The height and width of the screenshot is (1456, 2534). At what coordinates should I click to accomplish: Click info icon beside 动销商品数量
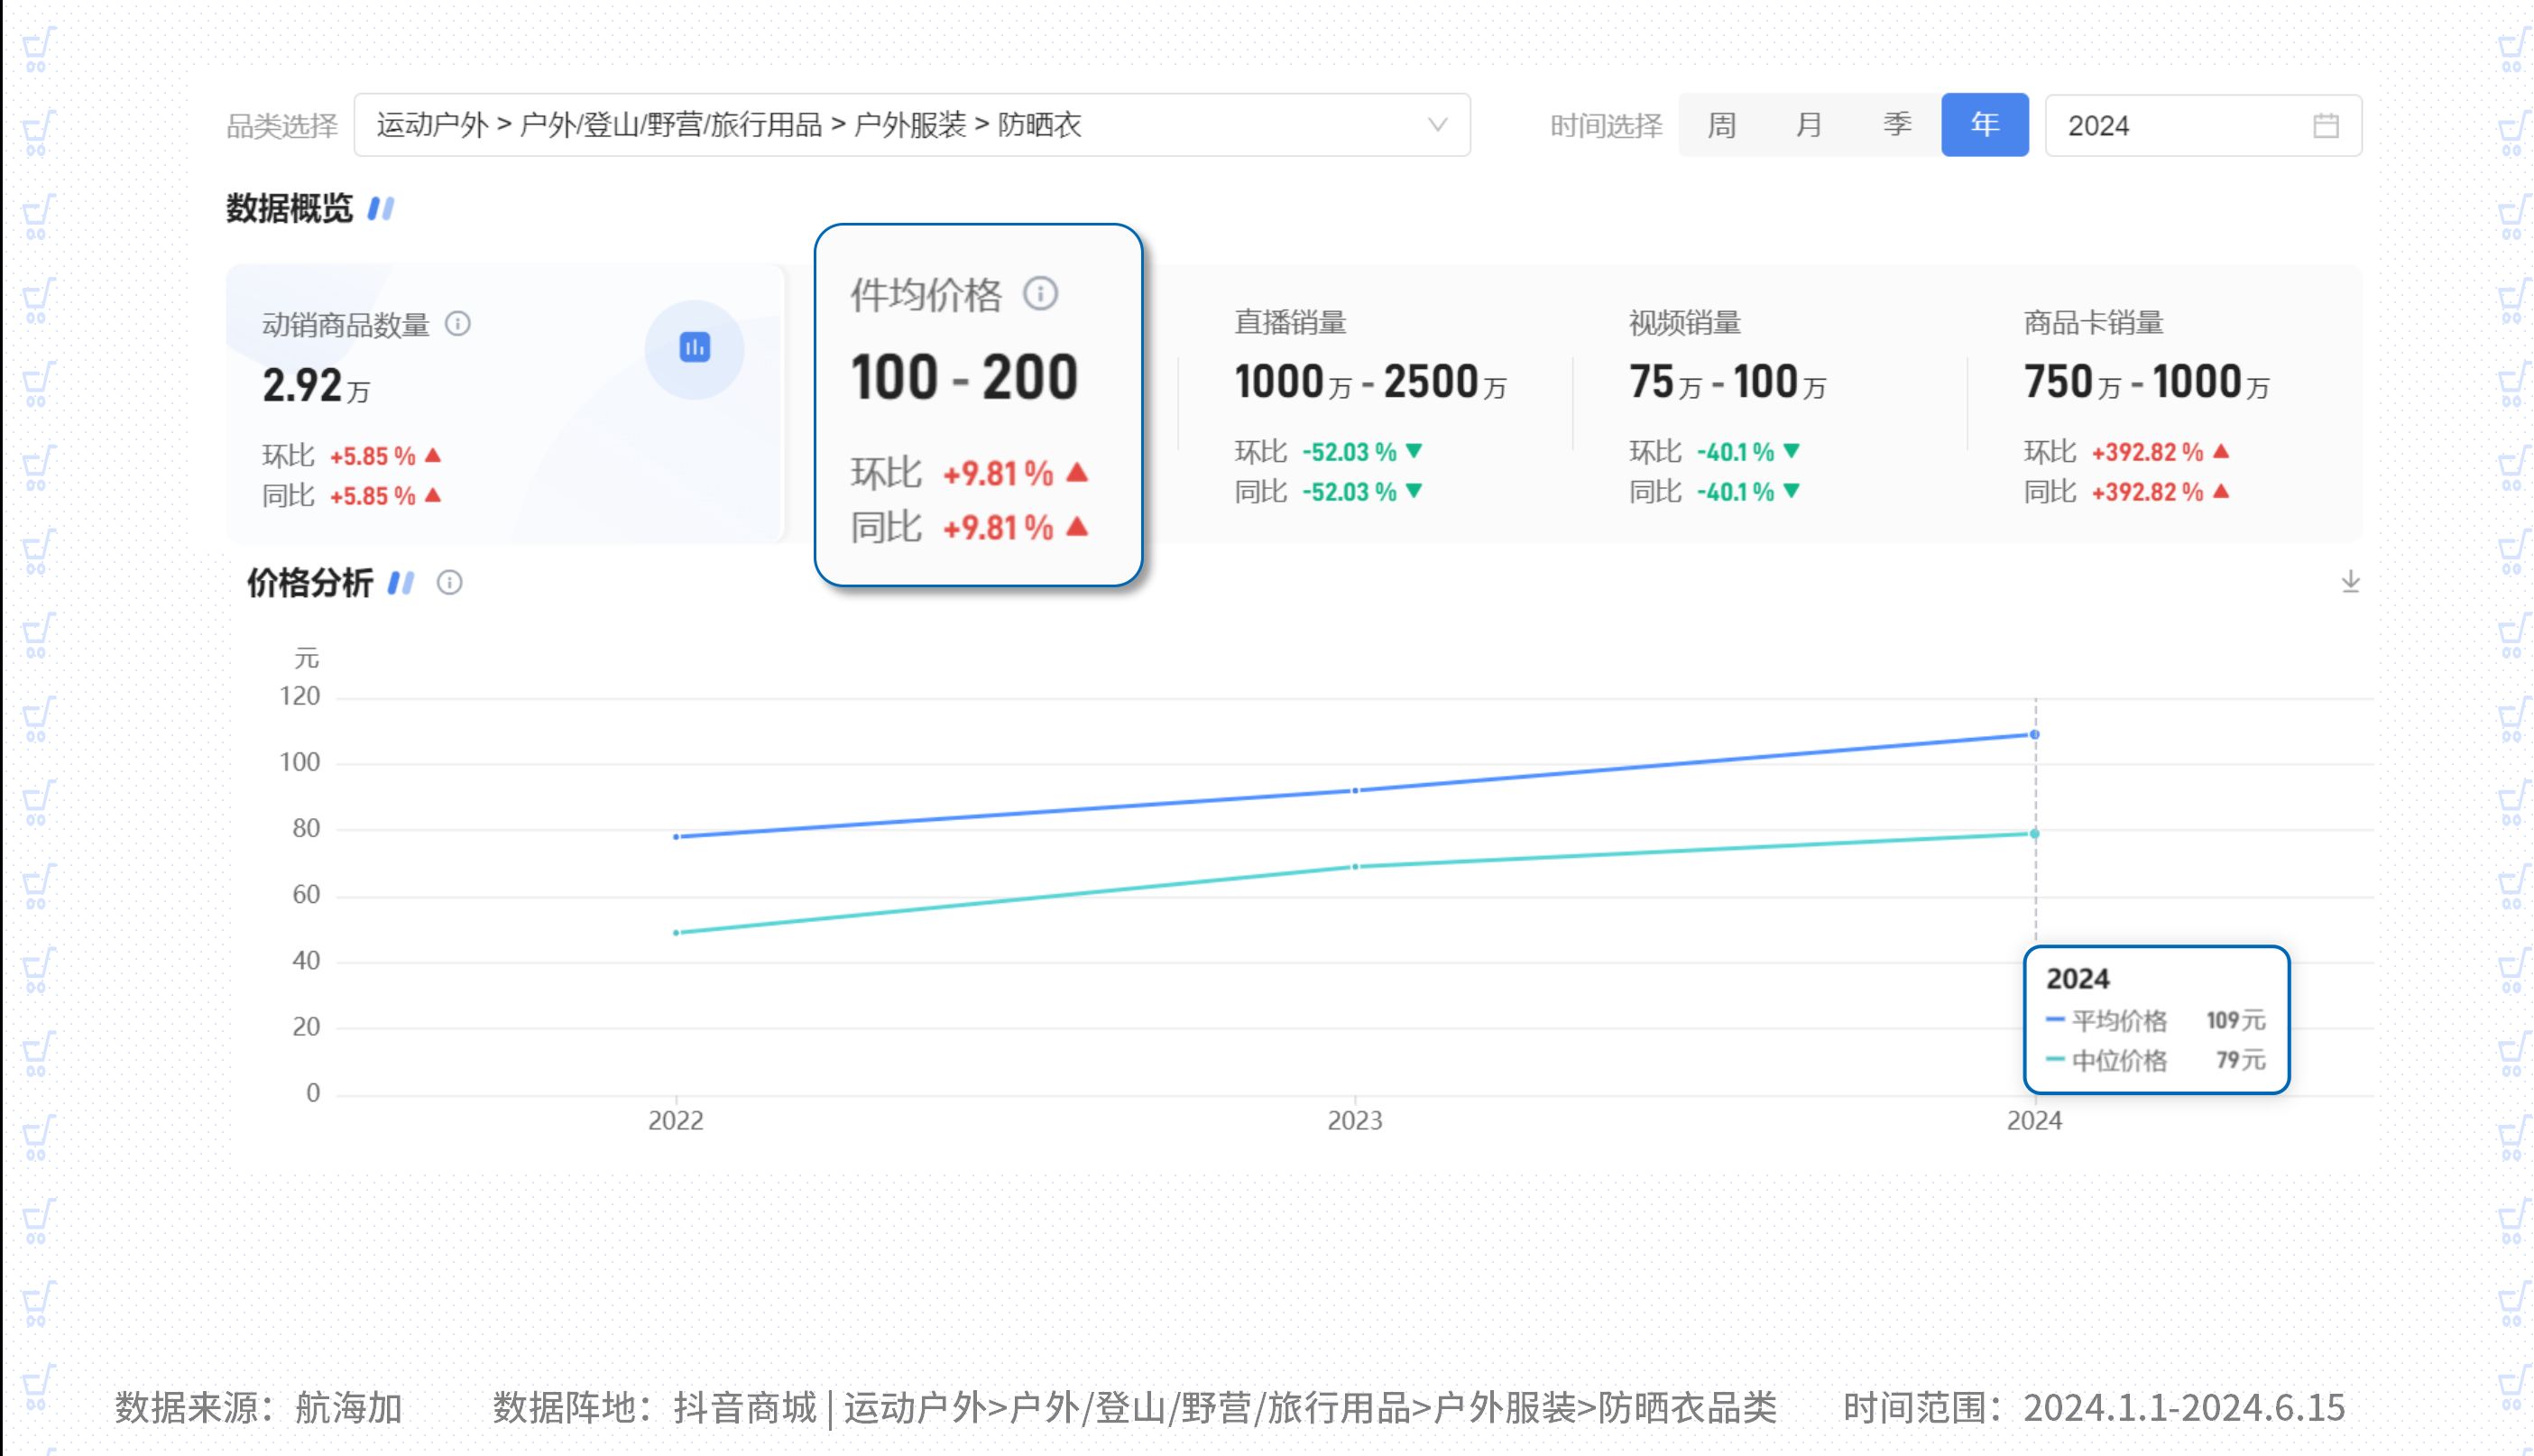(x=458, y=324)
